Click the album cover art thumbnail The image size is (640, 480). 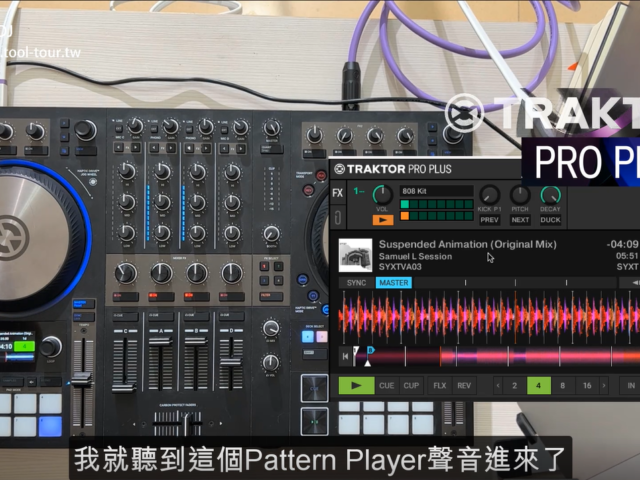[x=356, y=256]
